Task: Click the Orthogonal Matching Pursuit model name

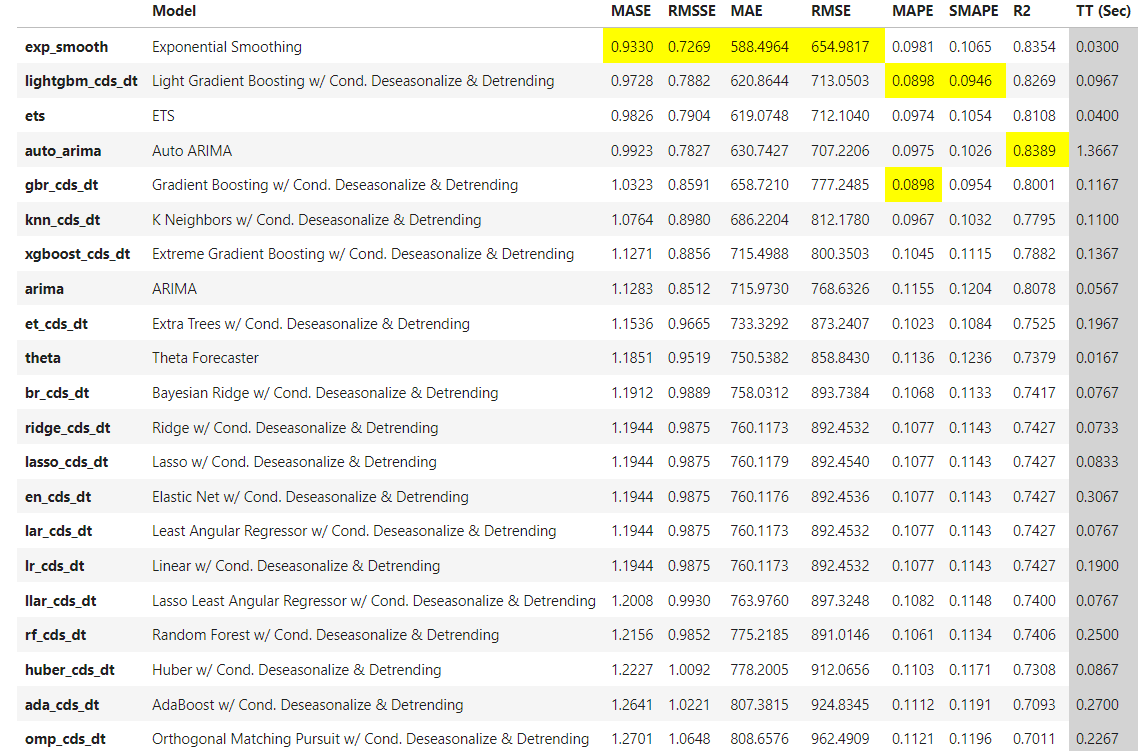Action: 370,739
